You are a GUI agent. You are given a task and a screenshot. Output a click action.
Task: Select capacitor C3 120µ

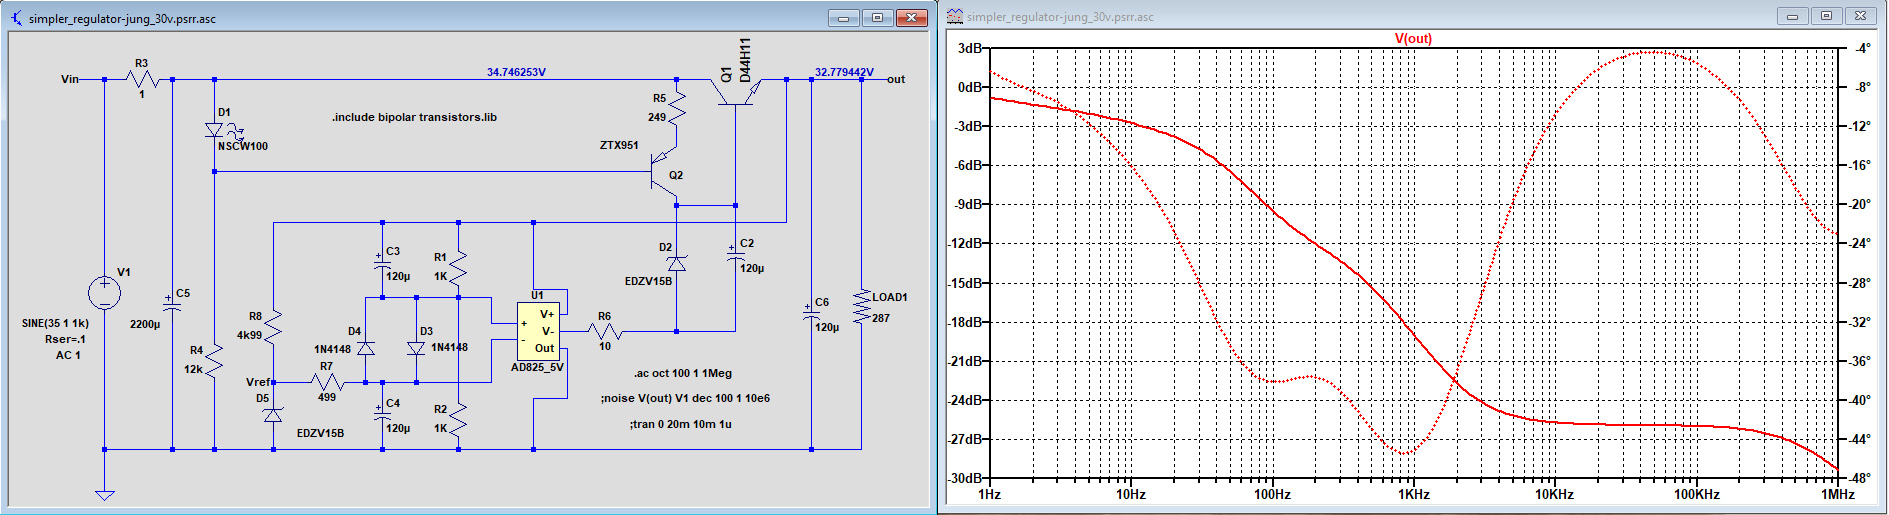pyautogui.click(x=382, y=261)
